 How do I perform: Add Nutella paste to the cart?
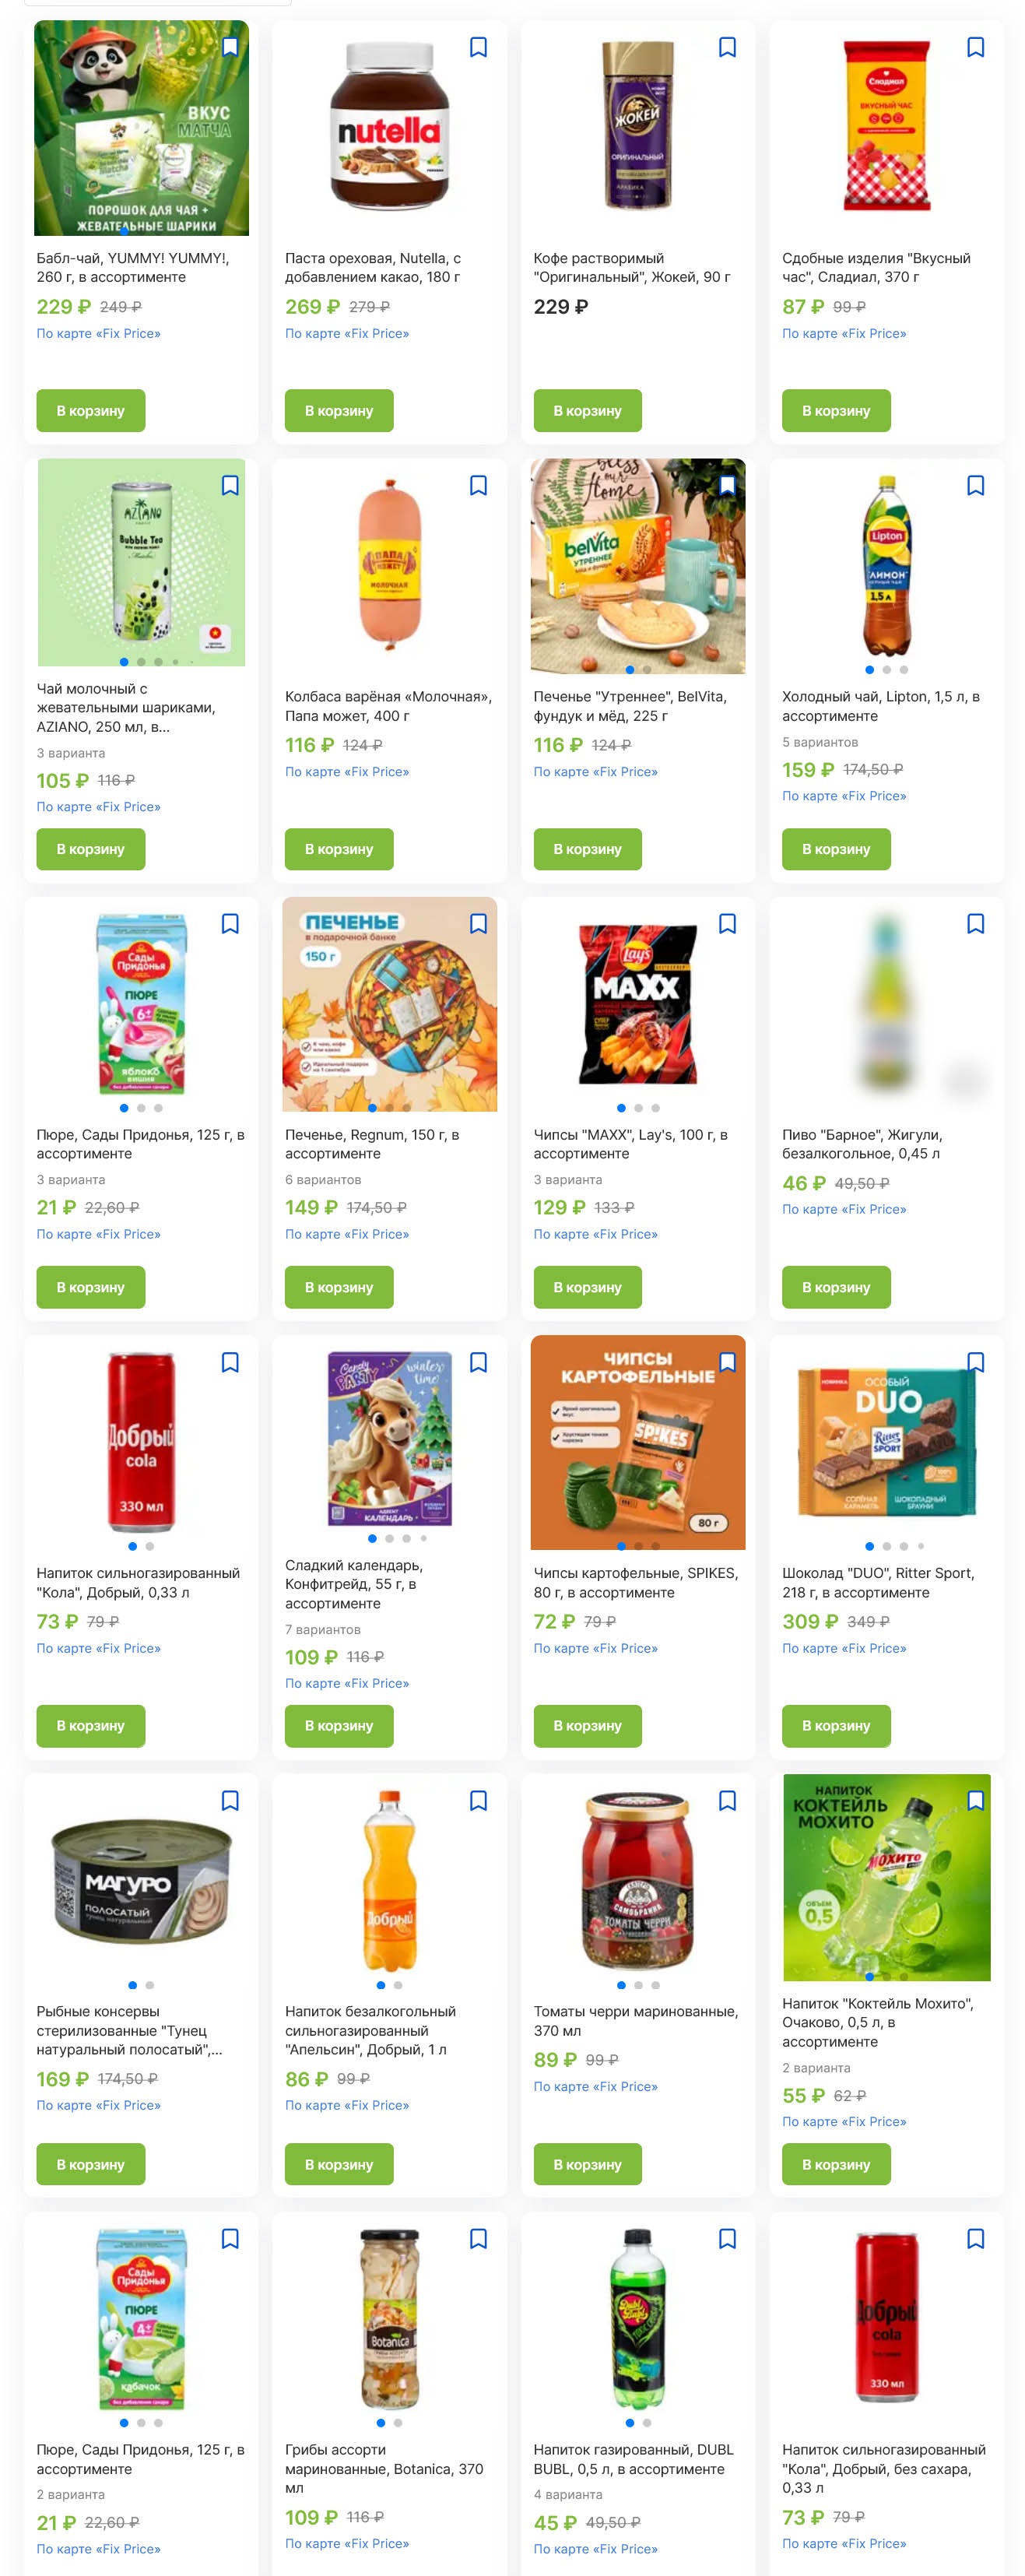[x=339, y=411]
